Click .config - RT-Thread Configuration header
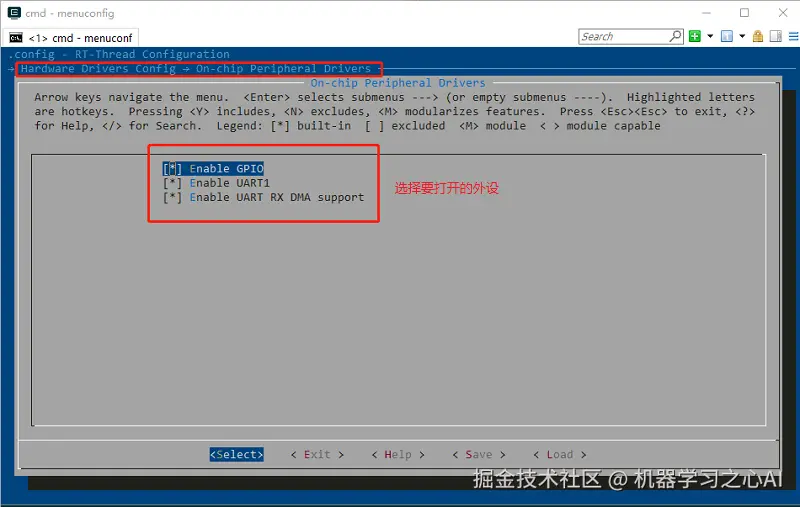The width and height of the screenshot is (800, 507). (x=119, y=54)
